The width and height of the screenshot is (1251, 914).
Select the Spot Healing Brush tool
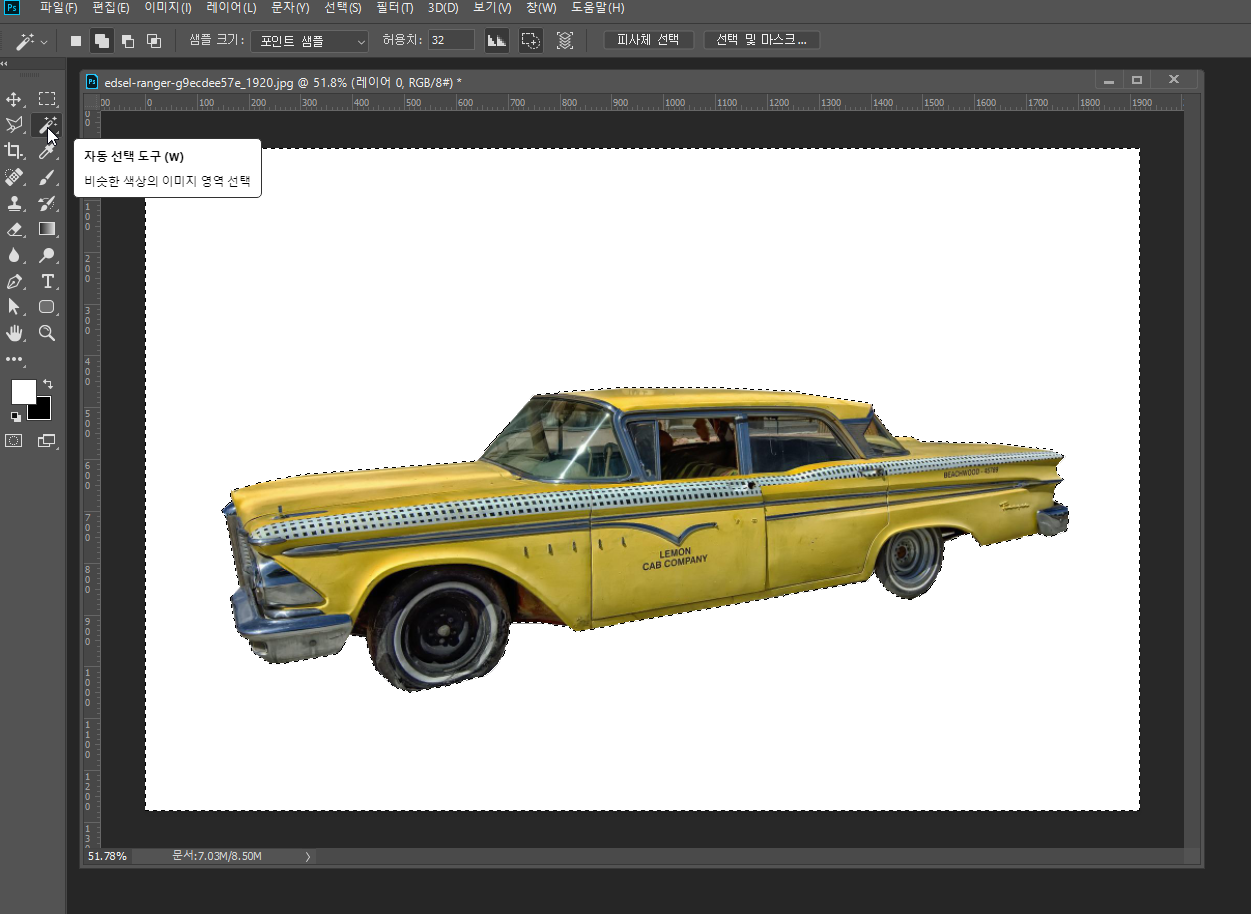coord(14,177)
